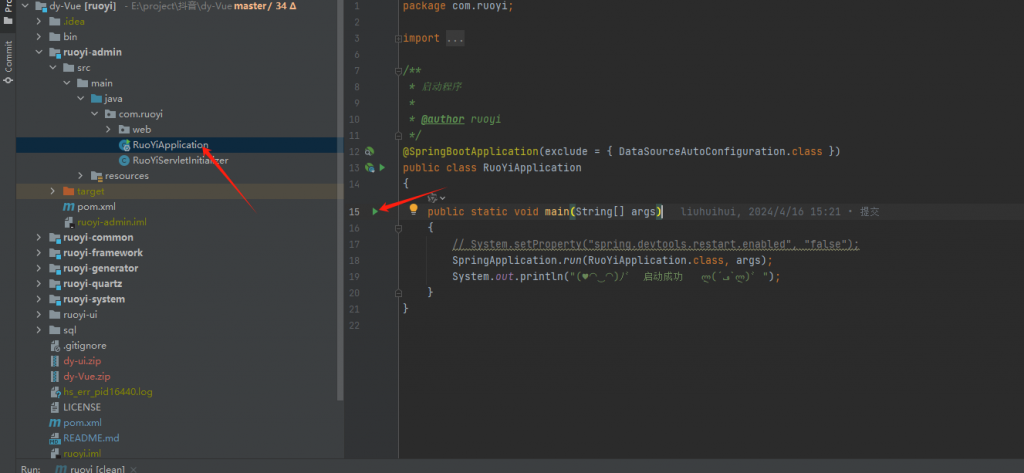Collapse the ruoyi-admin module
Screen dimensions: 1024x473
[39, 52]
